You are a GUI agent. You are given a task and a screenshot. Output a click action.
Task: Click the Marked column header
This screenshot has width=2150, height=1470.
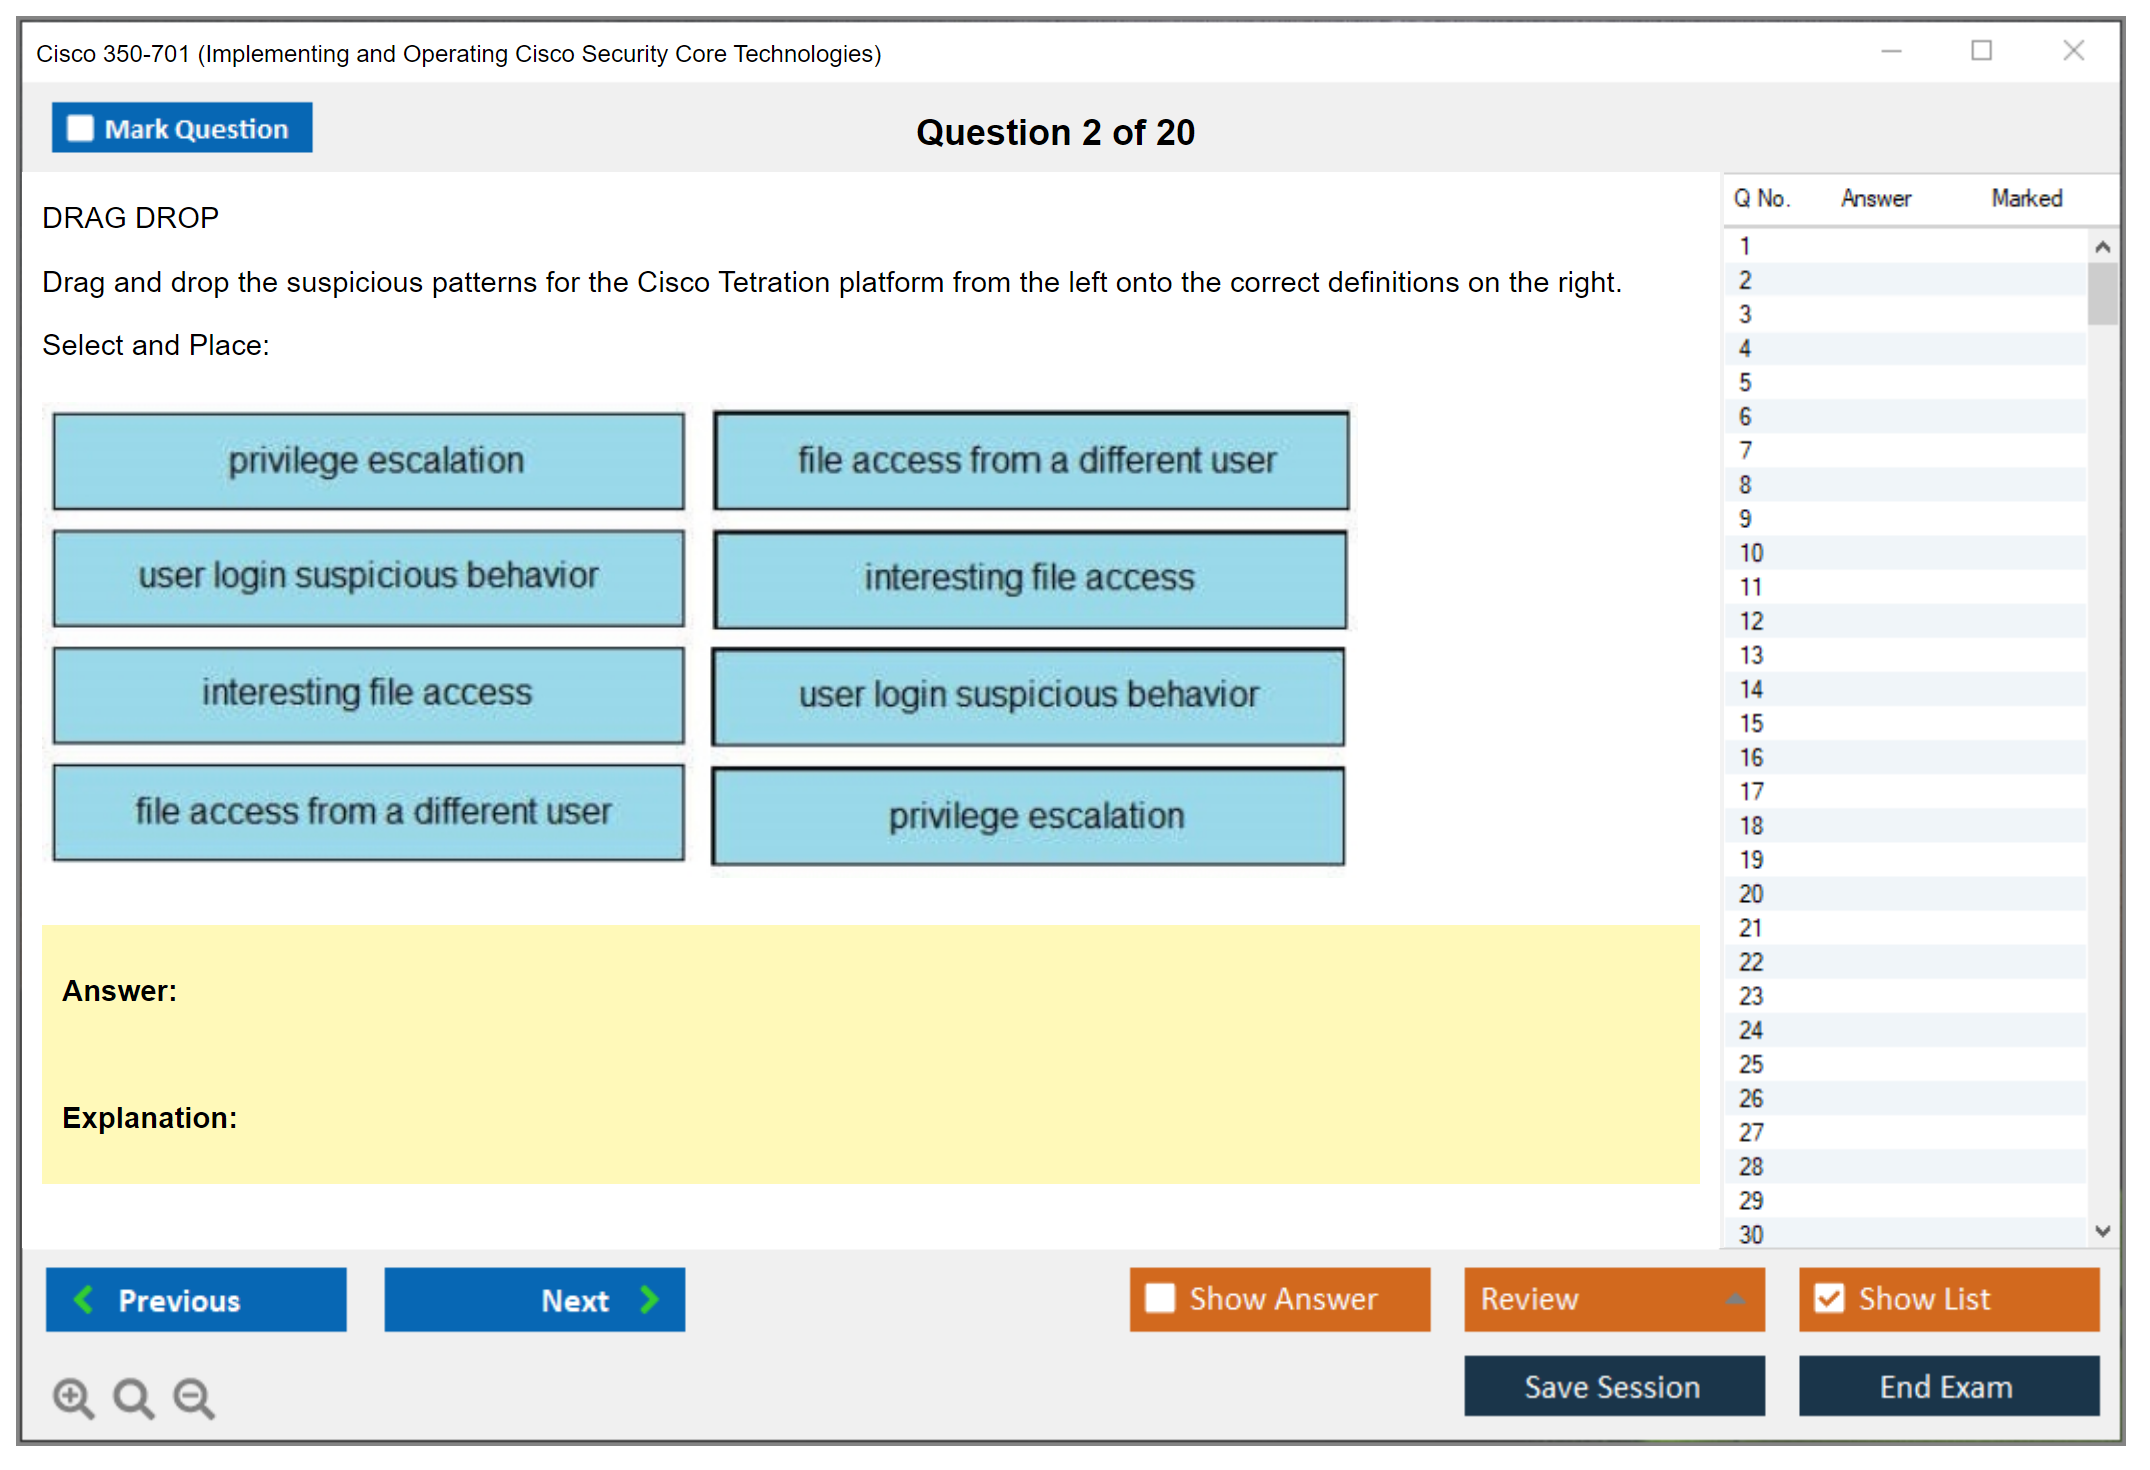pyautogui.click(x=2026, y=199)
